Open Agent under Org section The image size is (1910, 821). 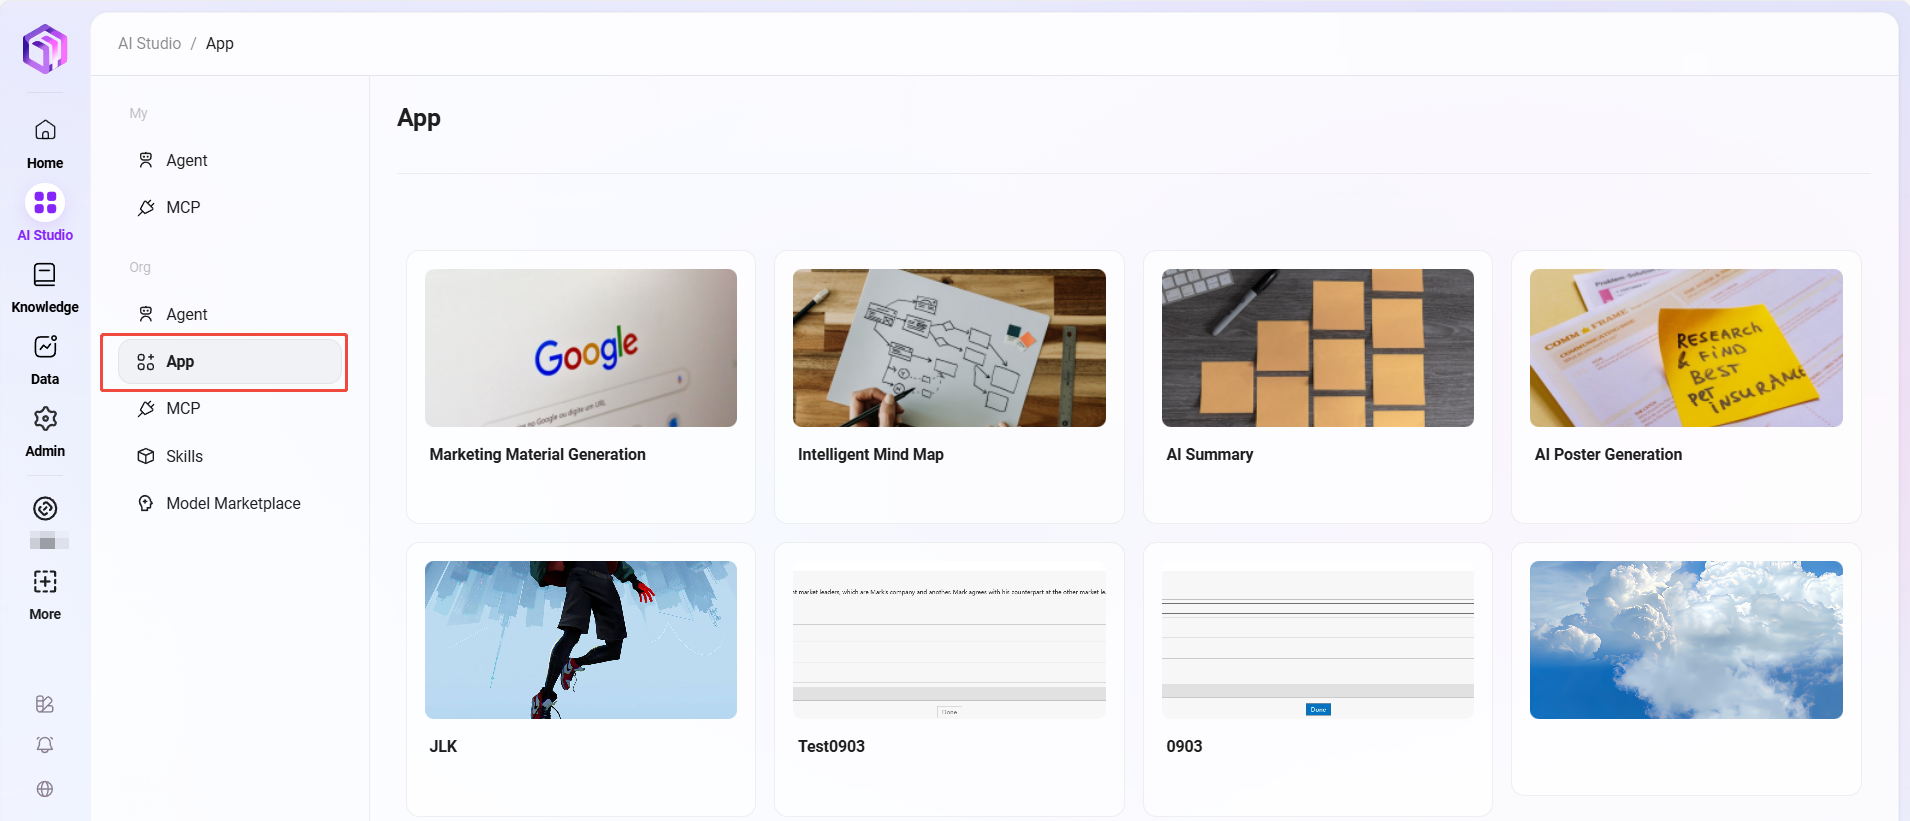click(x=186, y=314)
